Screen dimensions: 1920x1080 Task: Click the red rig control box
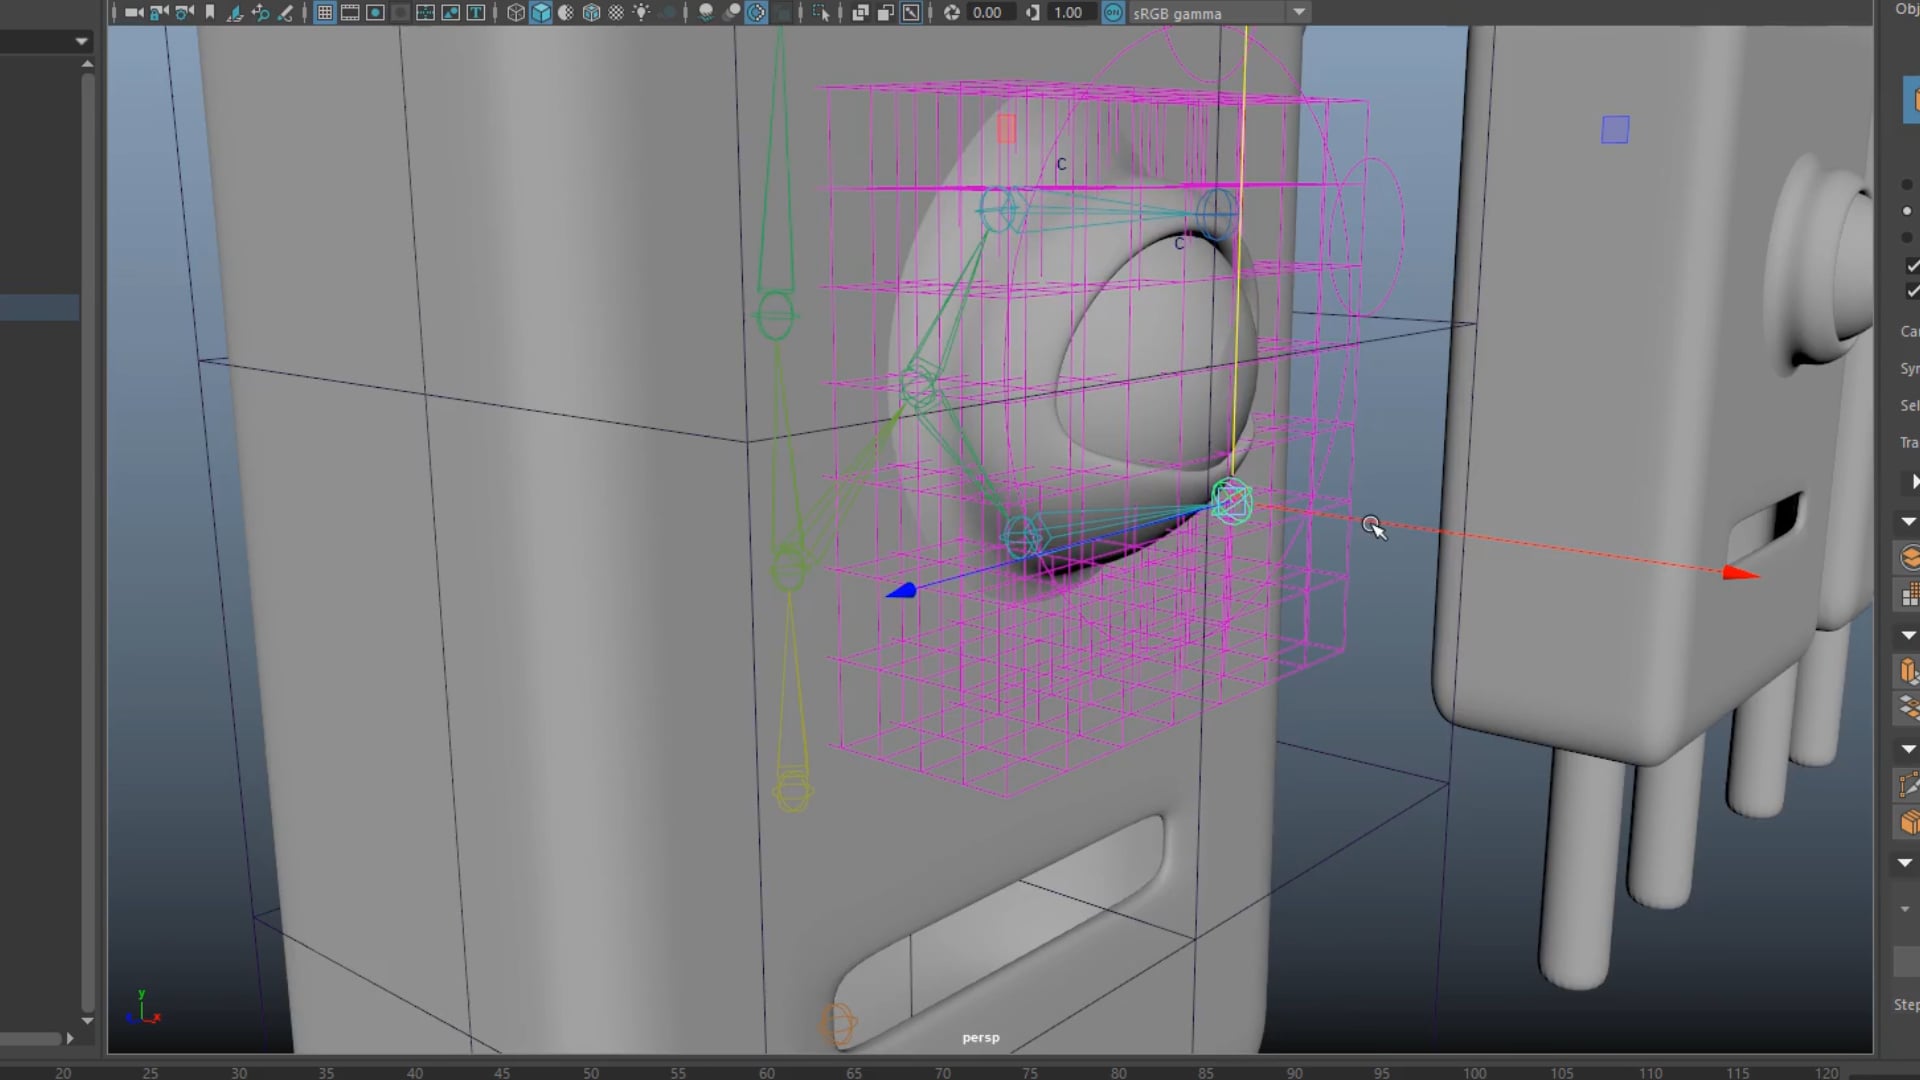click(x=1006, y=128)
